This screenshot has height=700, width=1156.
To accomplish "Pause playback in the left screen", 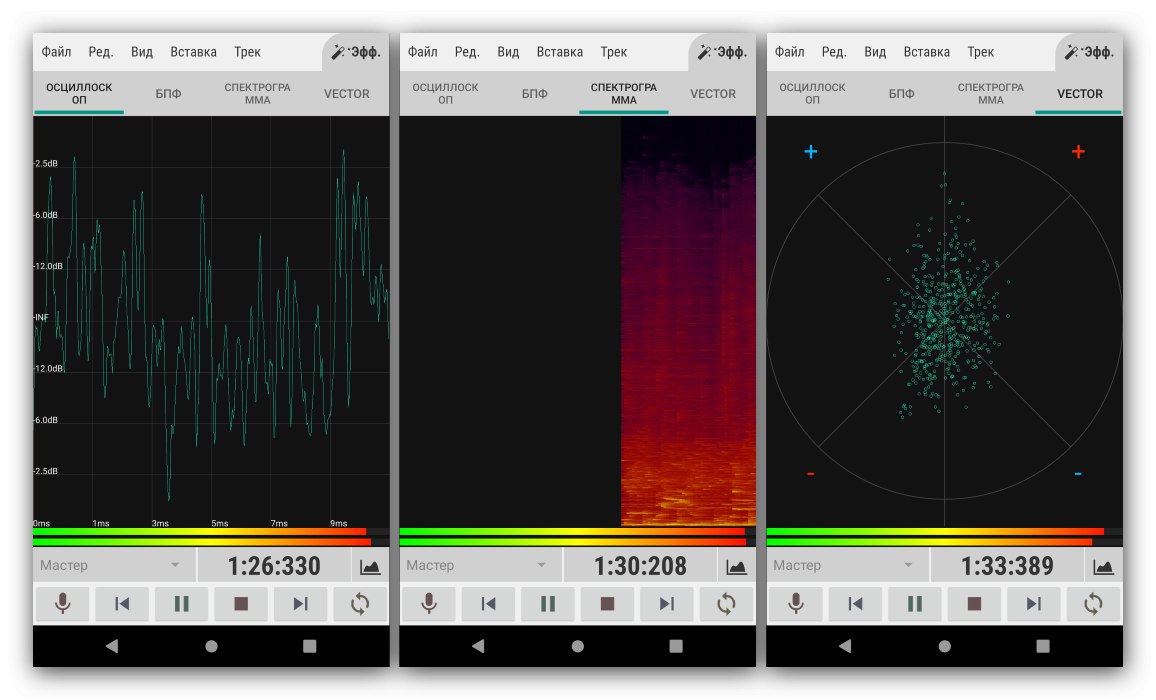I will pos(181,604).
